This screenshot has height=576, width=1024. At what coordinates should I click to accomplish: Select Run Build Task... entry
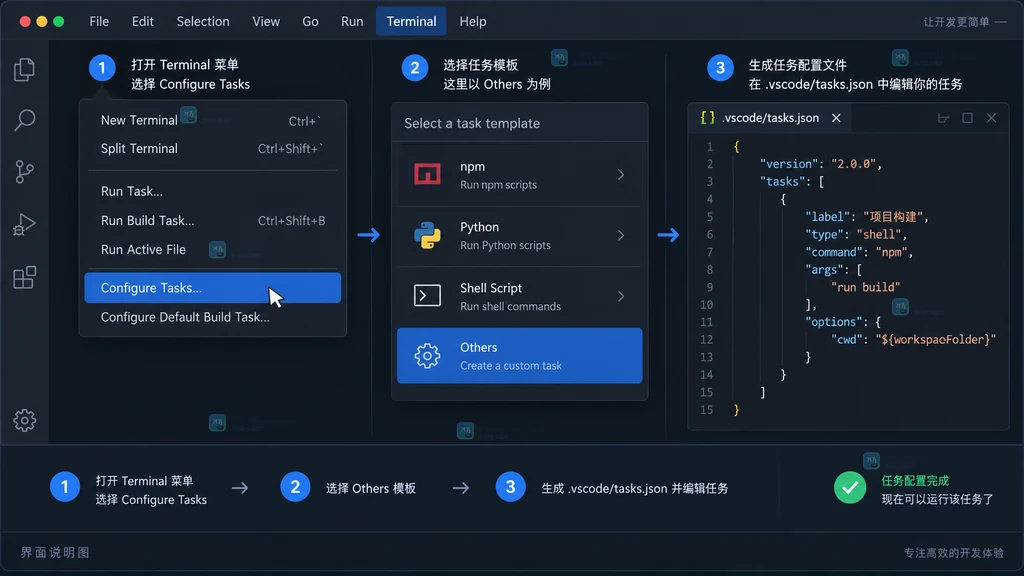pyautogui.click(x=212, y=221)
